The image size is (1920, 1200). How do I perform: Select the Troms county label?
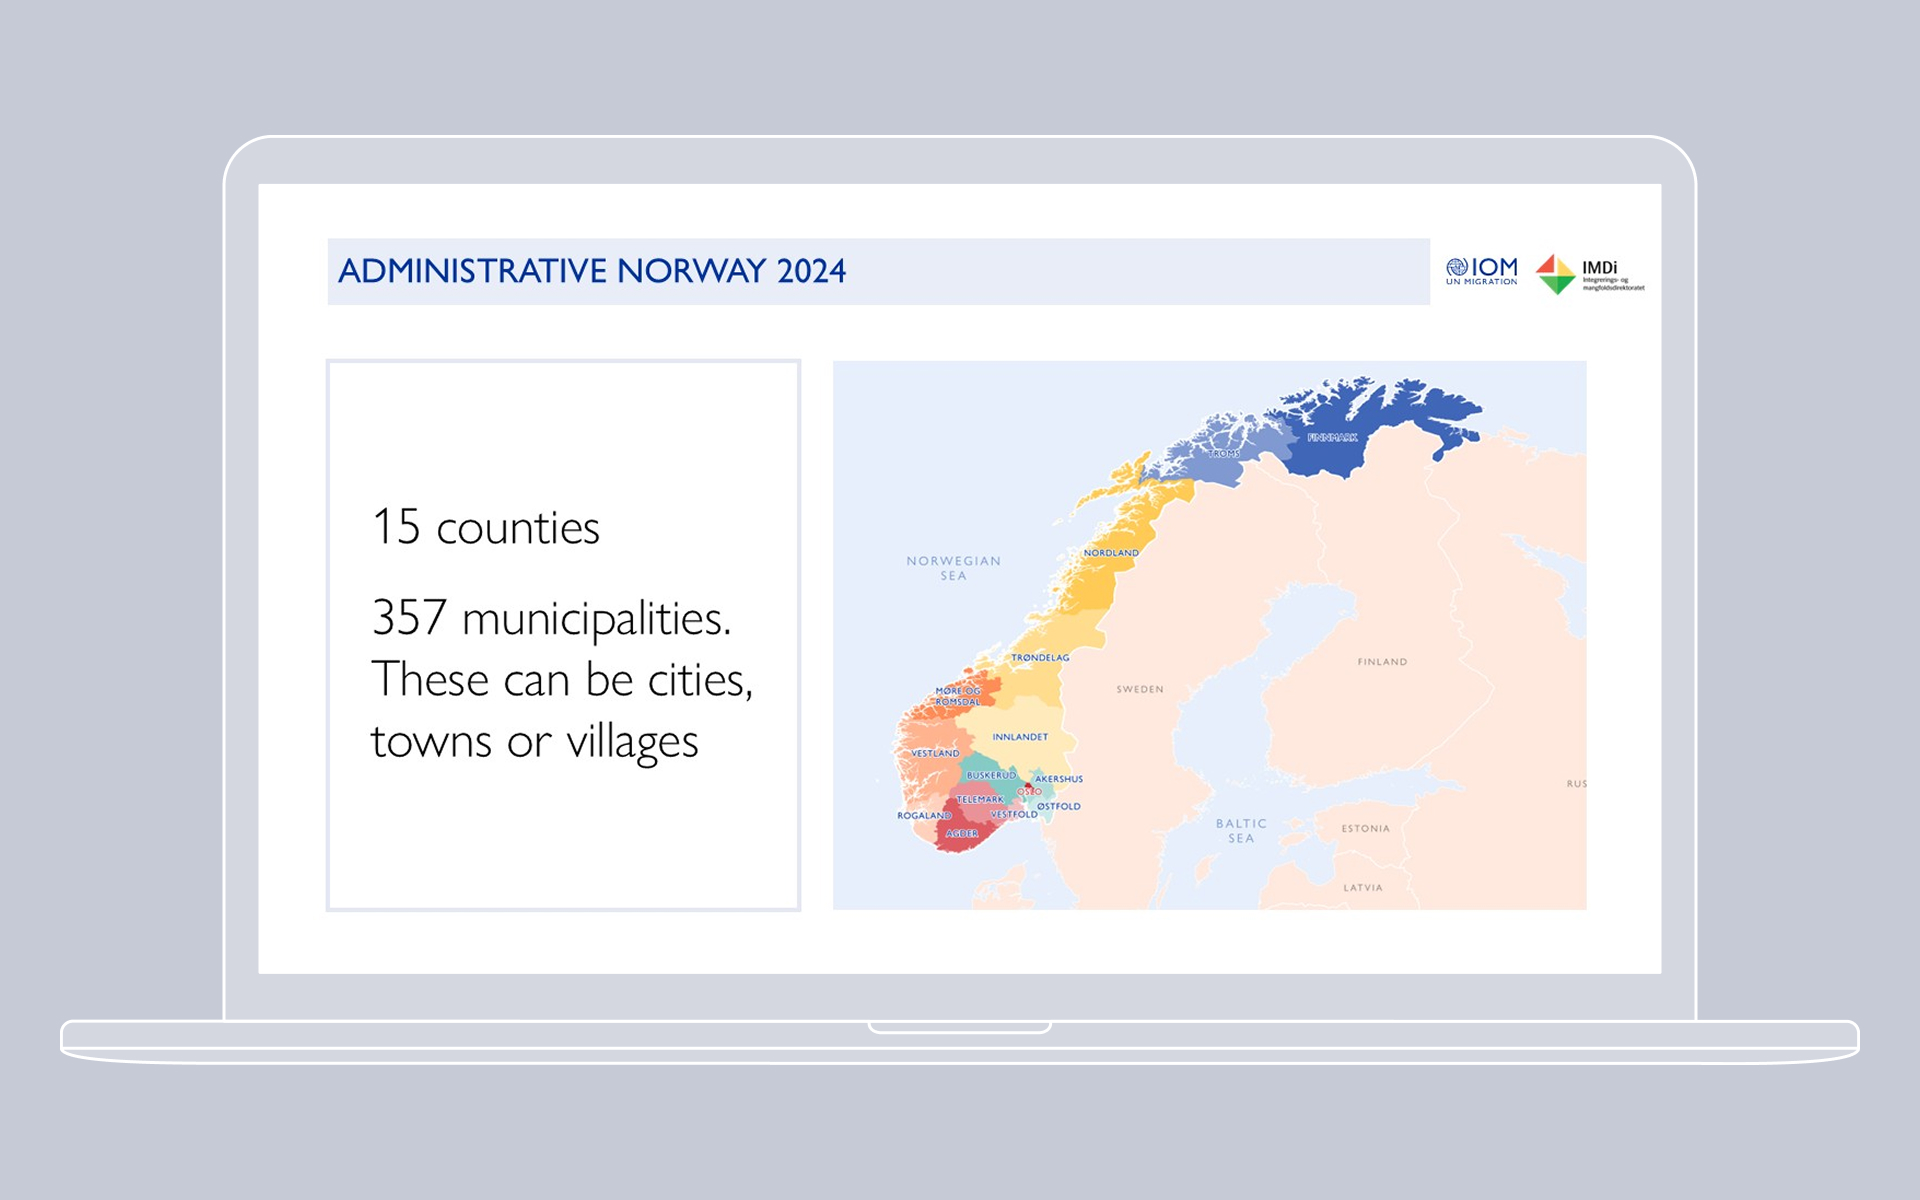[x=1224, y=454]
